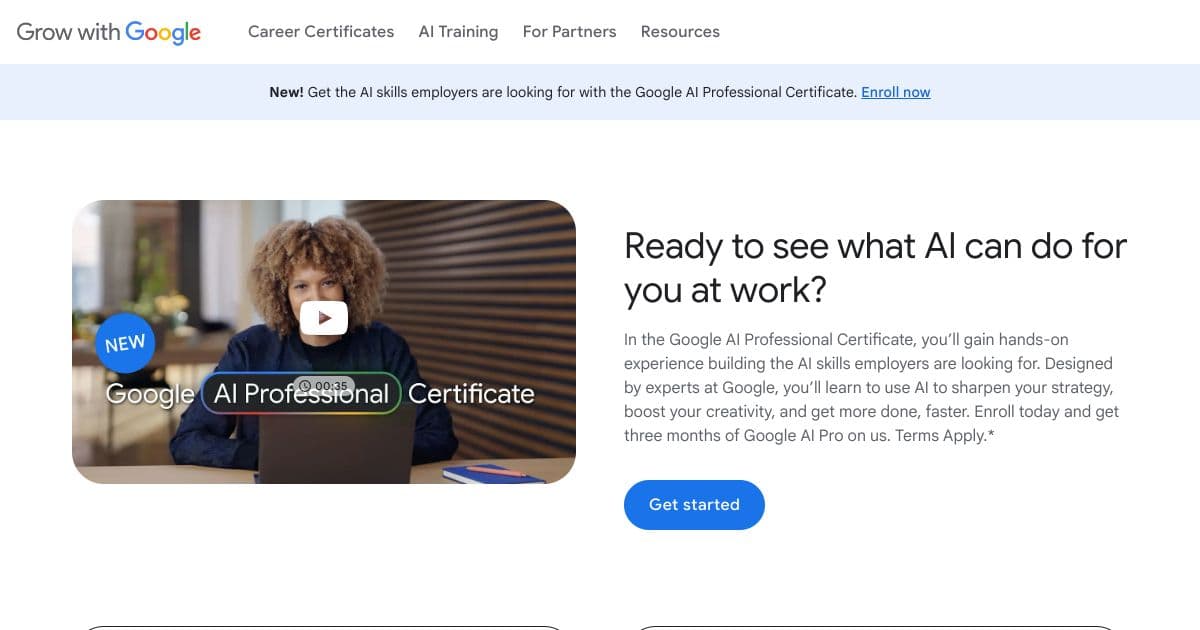Click the 00:35 clock duration badge
Image resolution: width=1200 pixels, height=630 pixels.
(324, 385)
